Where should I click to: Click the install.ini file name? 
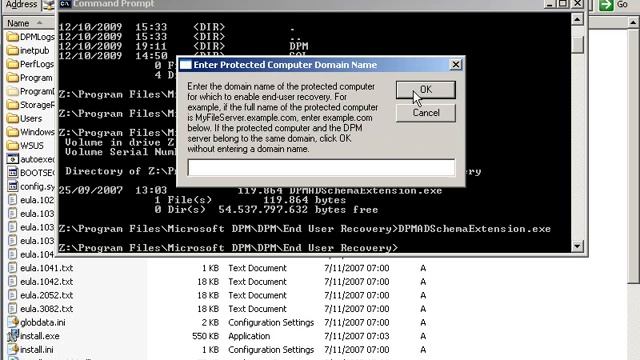click(37, 350)
